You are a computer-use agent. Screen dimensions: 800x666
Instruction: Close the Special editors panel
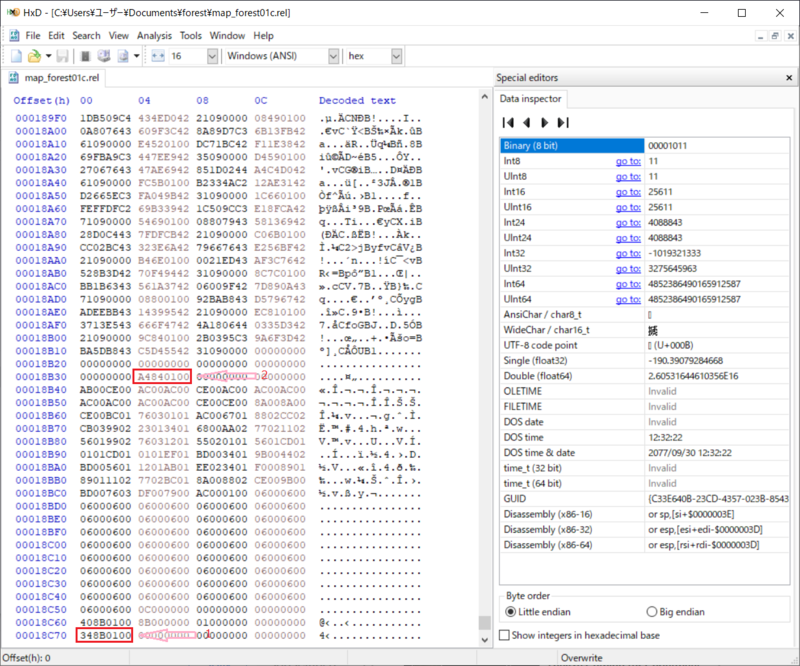[x=789, y=78]
